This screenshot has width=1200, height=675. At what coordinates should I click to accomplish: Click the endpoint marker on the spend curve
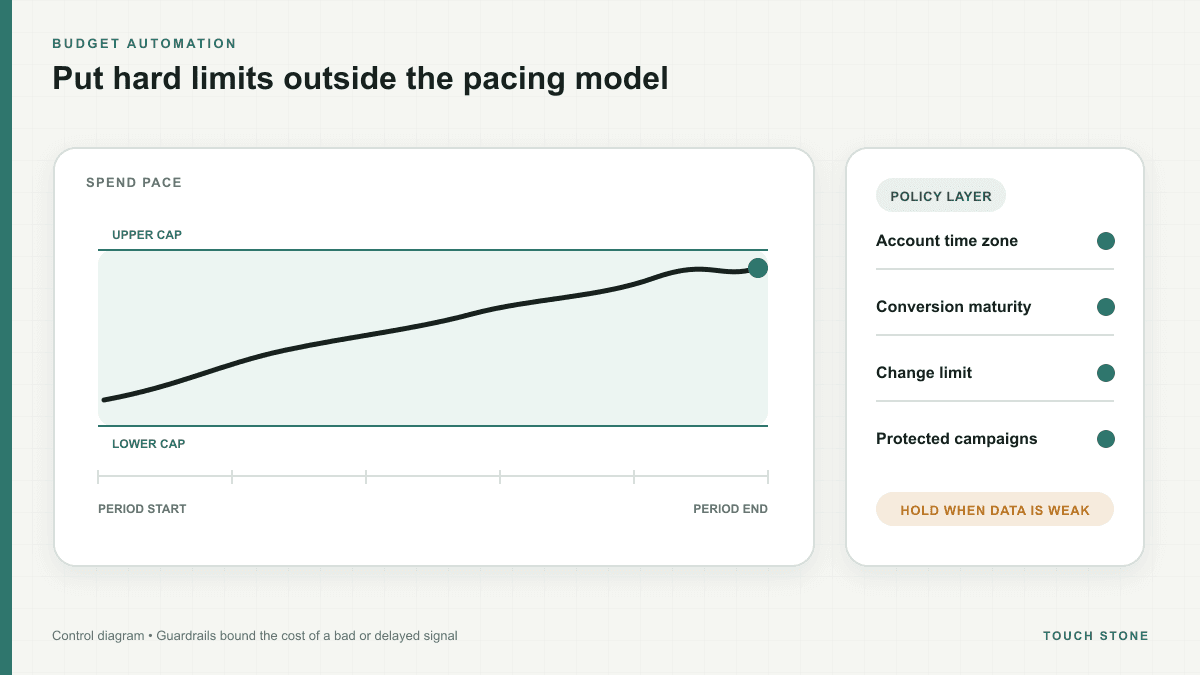tap(758, 268)
